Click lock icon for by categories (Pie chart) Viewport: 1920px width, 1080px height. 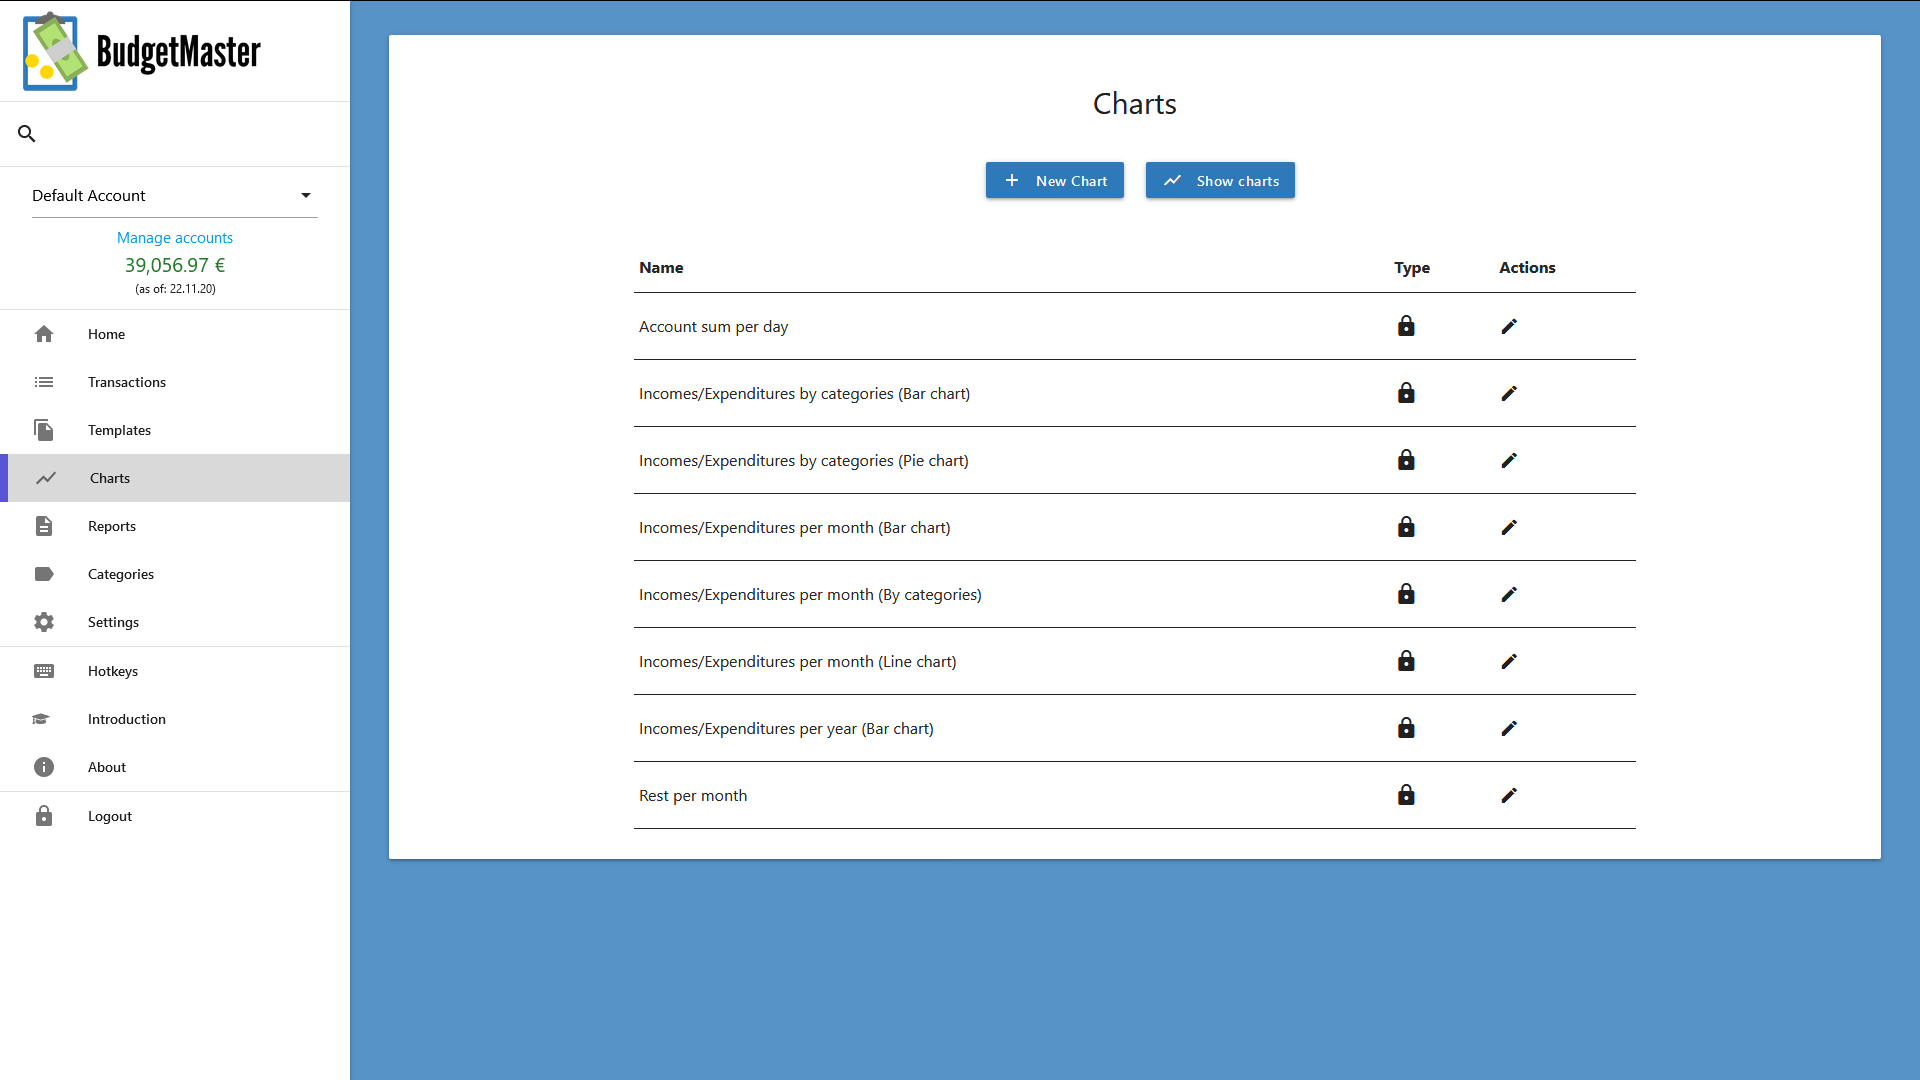point(1406,460)
